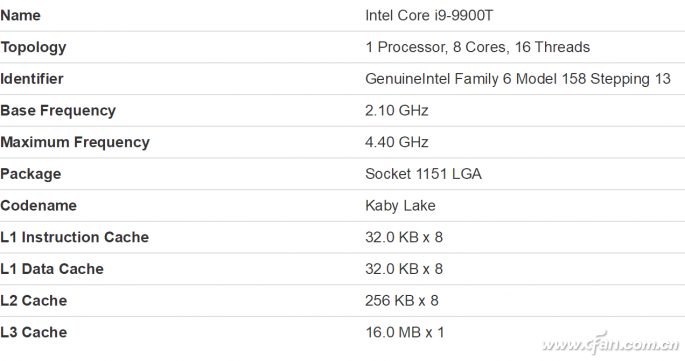685x361 pixels.
Task: Click the Codename label
Action: (38, 205)
